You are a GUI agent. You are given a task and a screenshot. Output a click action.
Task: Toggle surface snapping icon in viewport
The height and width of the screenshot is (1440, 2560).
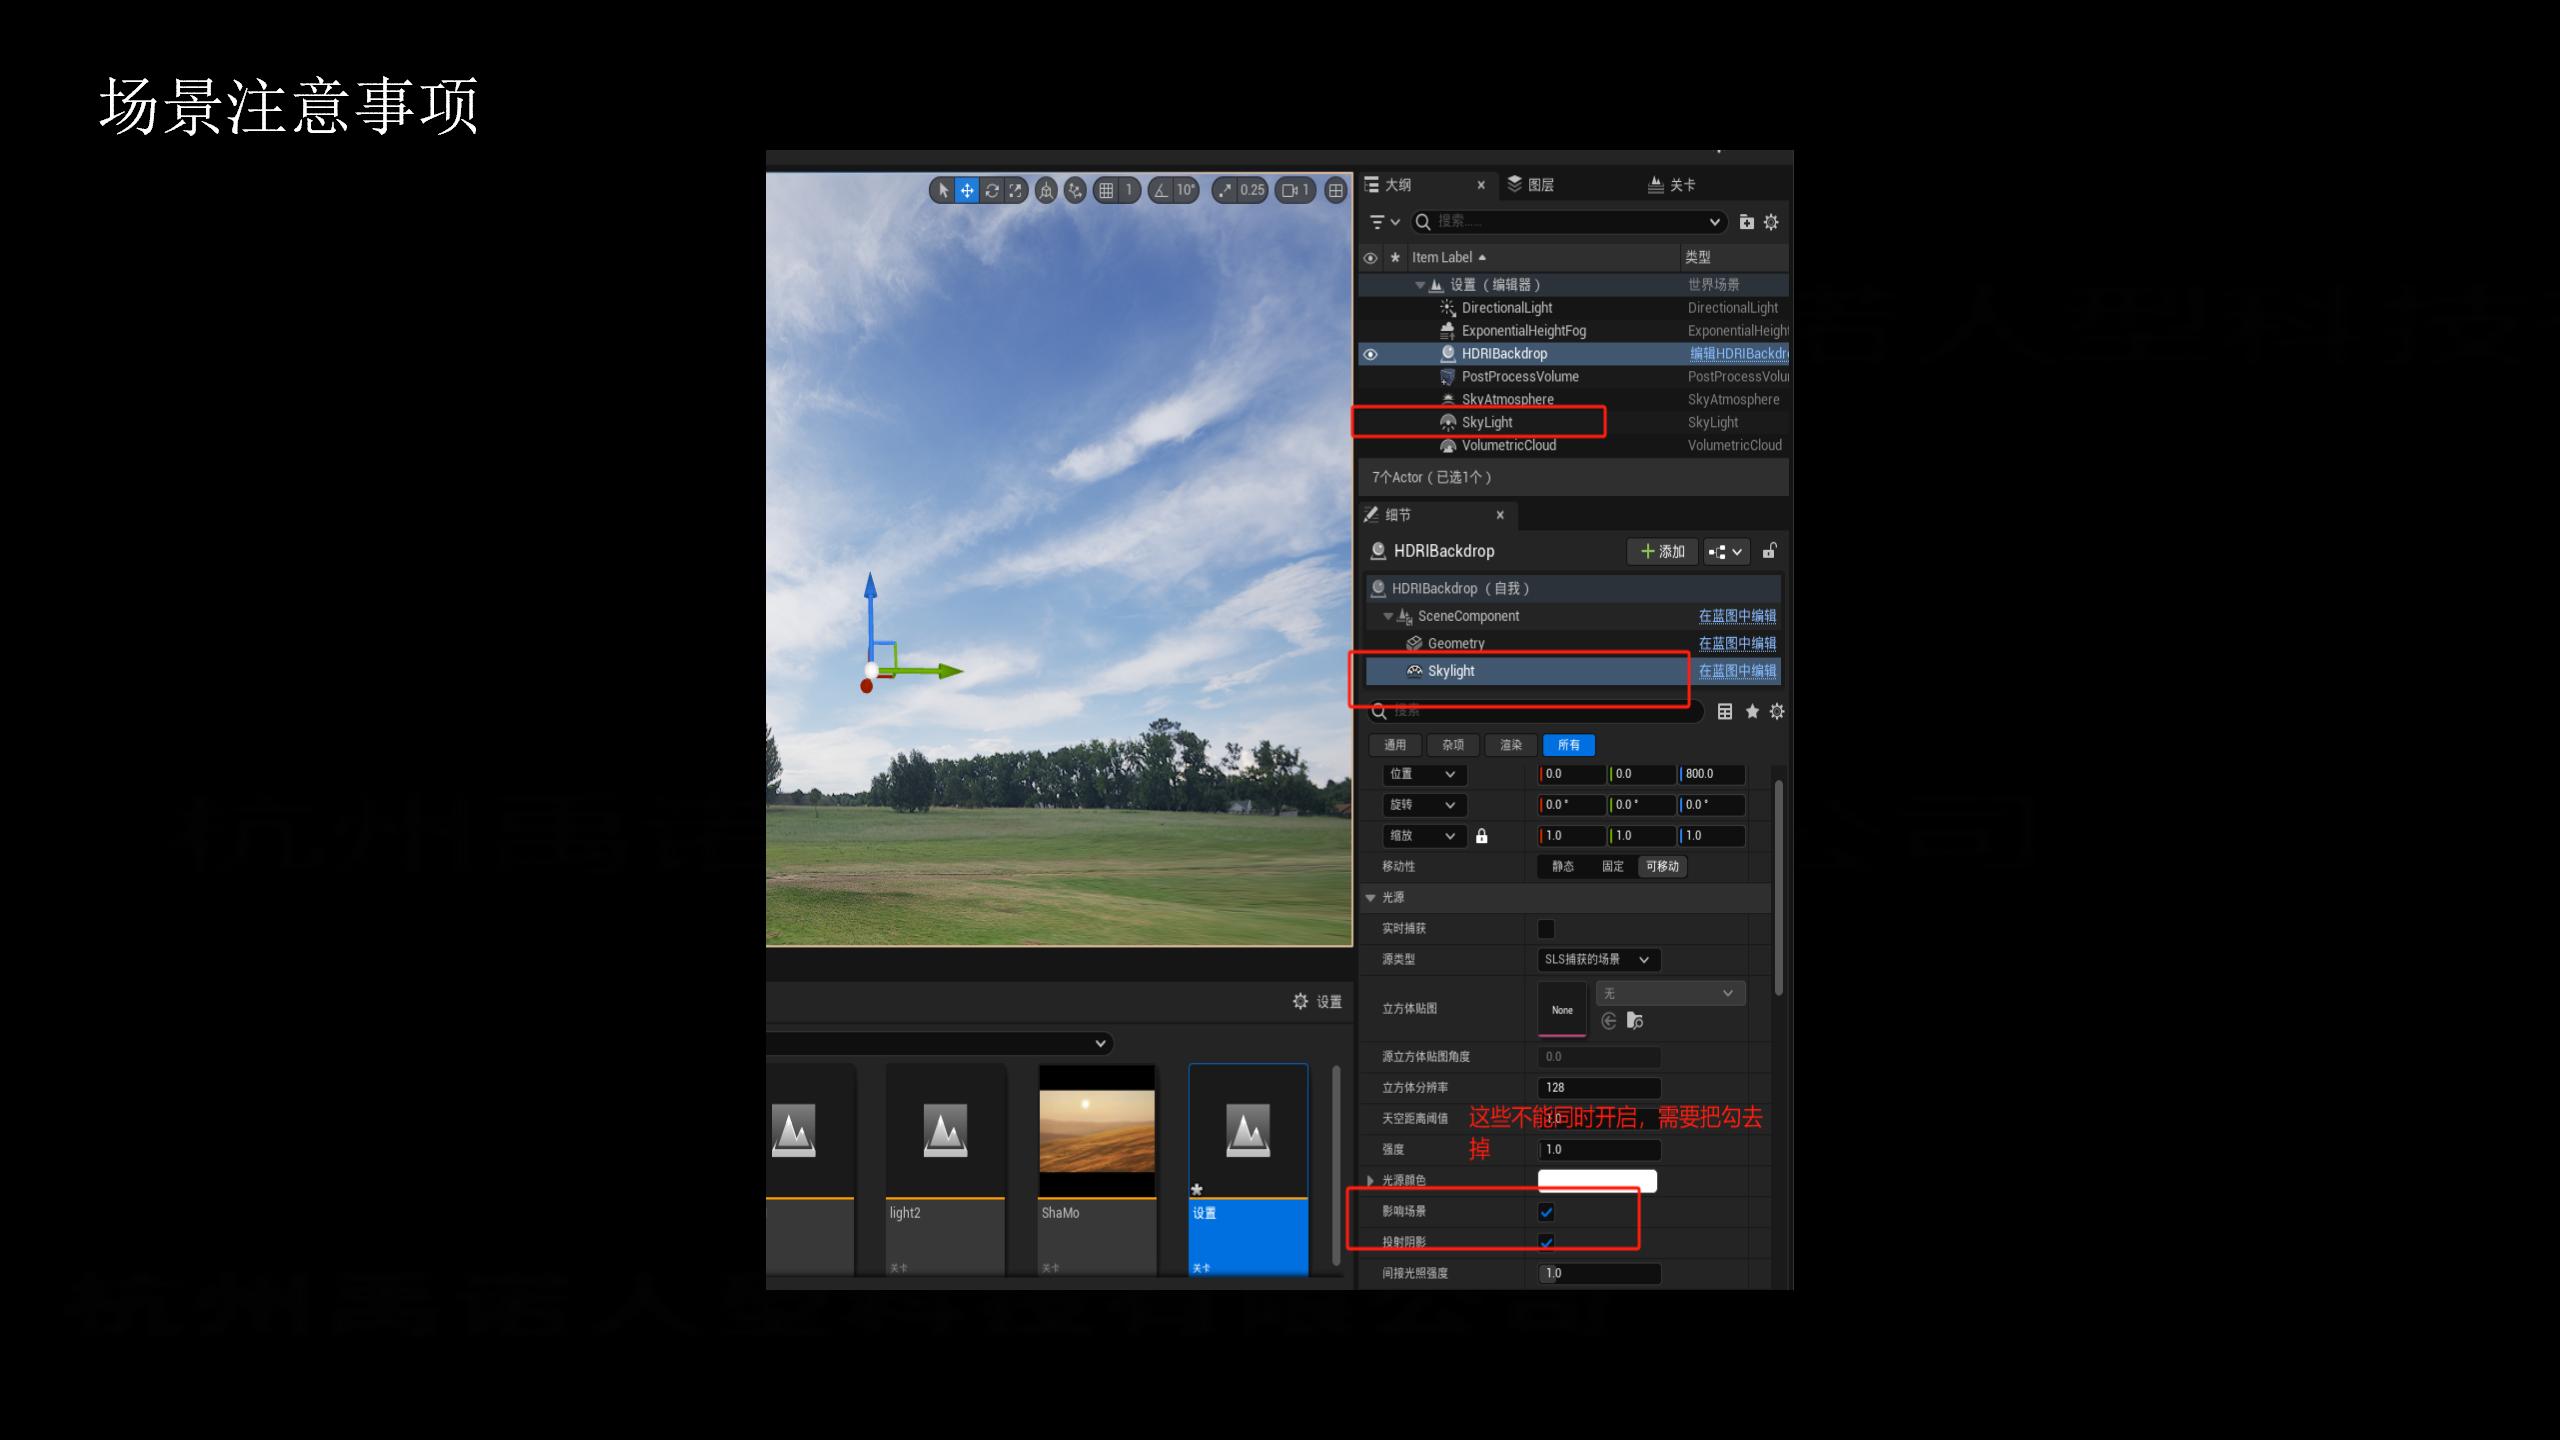[1075, 190]
